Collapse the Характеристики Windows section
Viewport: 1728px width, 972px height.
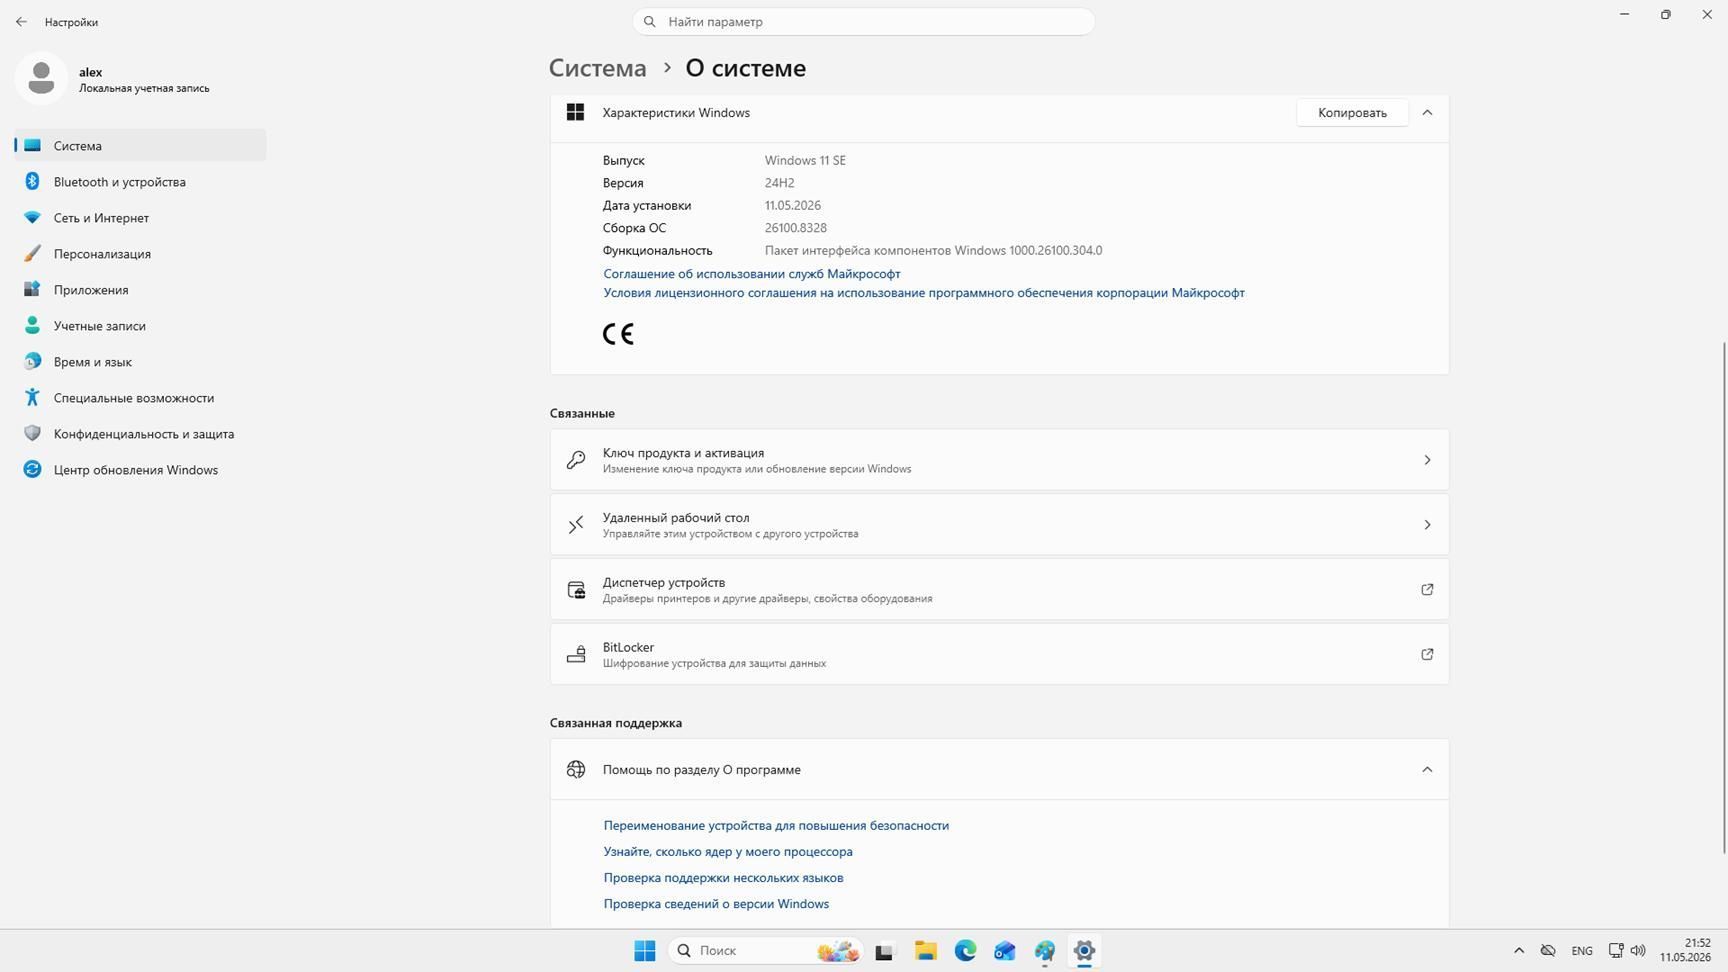pyautogui.click(x=1427, y=113)
